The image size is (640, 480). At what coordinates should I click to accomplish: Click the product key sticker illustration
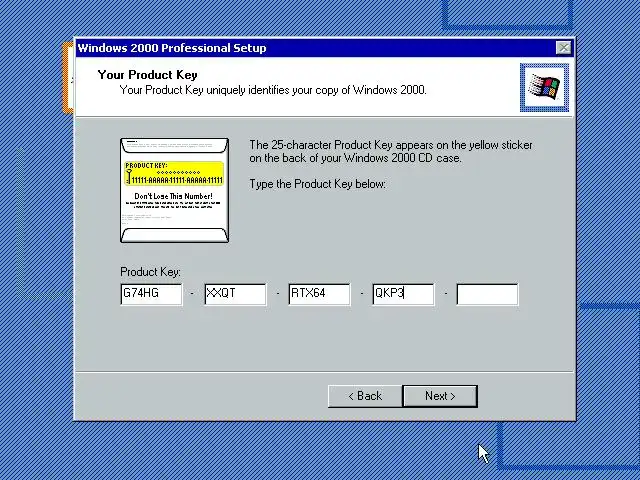coord(174,190)
